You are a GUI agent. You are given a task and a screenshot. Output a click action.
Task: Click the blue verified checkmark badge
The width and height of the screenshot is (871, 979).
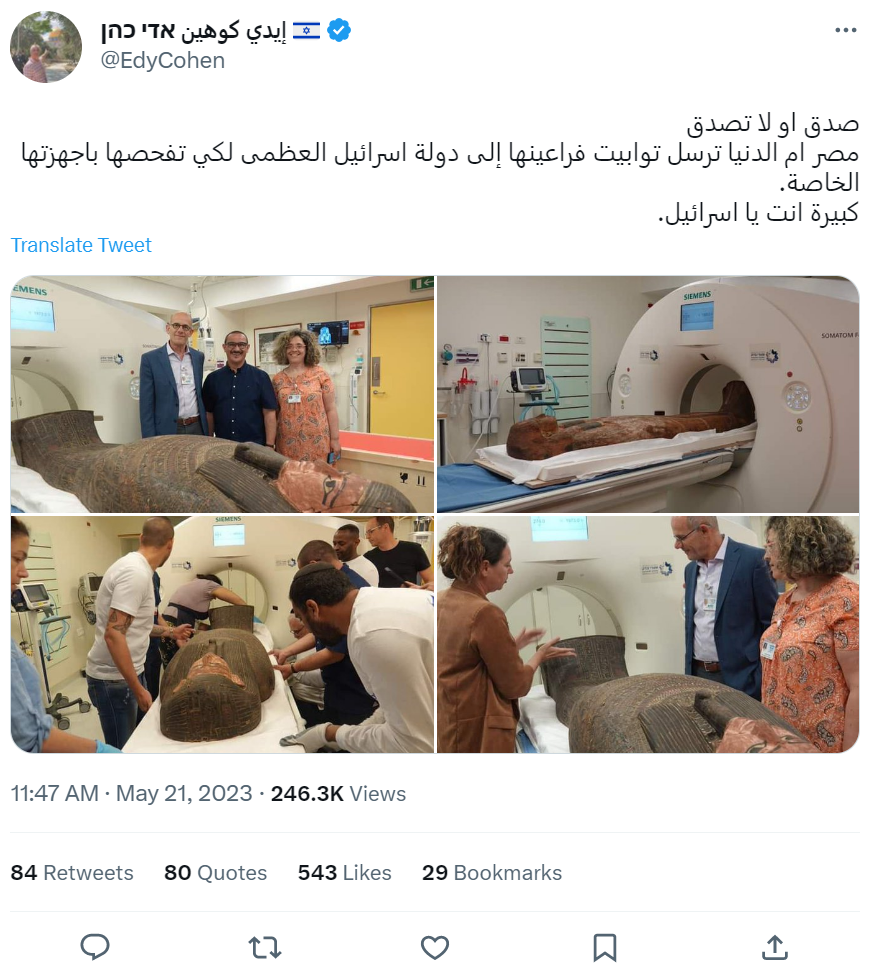(x=338, y=30)
